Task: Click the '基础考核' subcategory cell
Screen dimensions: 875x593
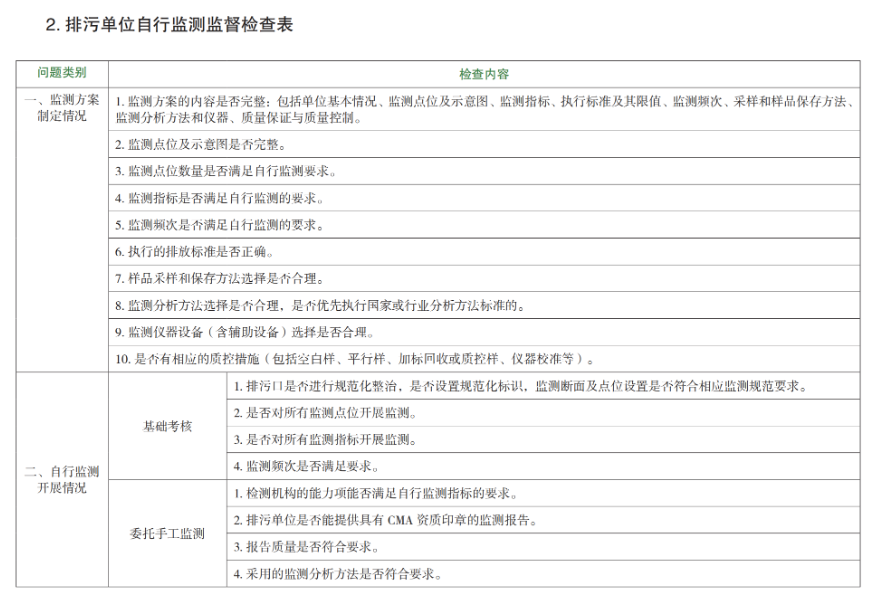Action: (x=167, y=426)
